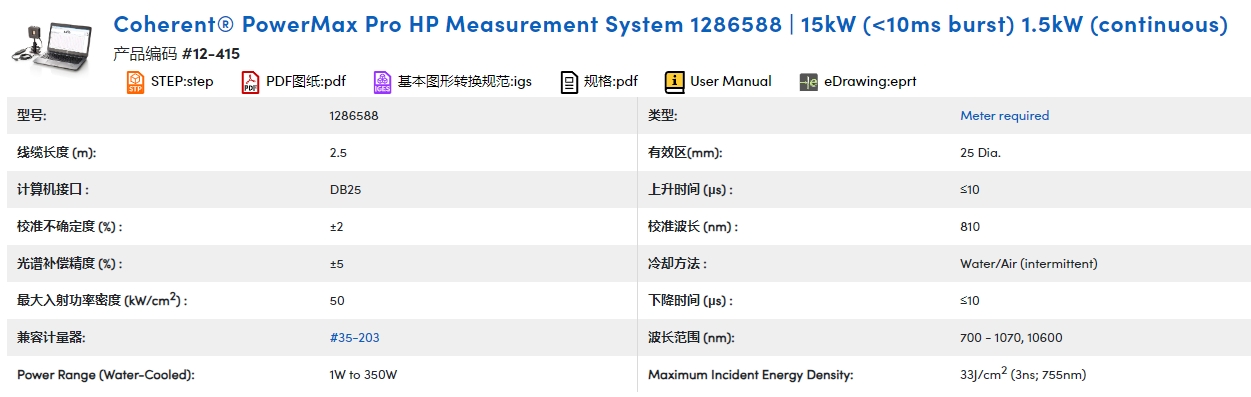Select the model value 1286588
Image resolution: width=1251 pixels, height=397 pixels.
click(354, 116)
